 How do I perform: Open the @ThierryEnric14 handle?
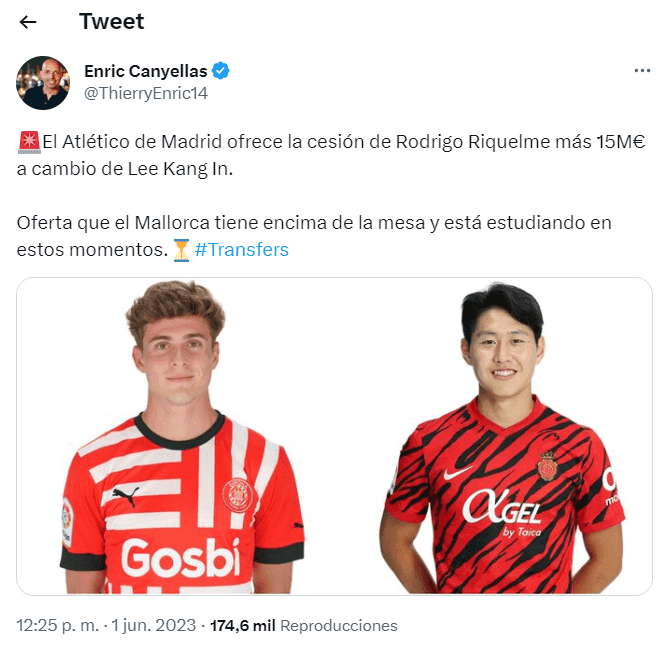(146, 93)
